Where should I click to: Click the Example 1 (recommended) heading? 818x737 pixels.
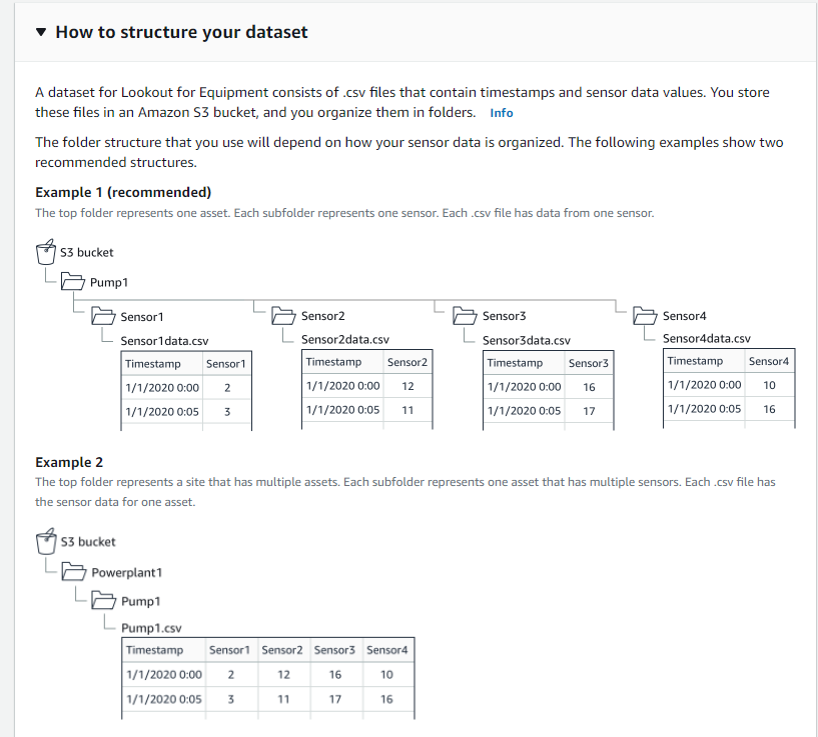click(123, 192)
